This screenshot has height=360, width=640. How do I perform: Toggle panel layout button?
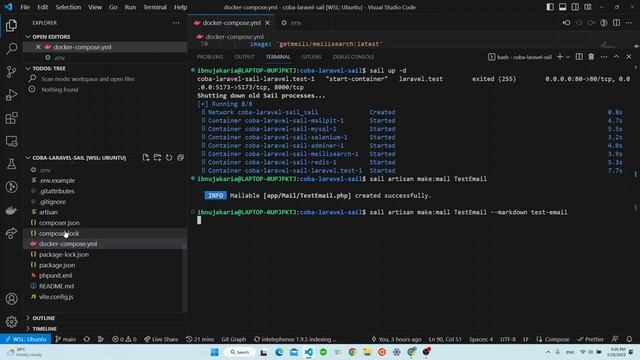point(562,7)
